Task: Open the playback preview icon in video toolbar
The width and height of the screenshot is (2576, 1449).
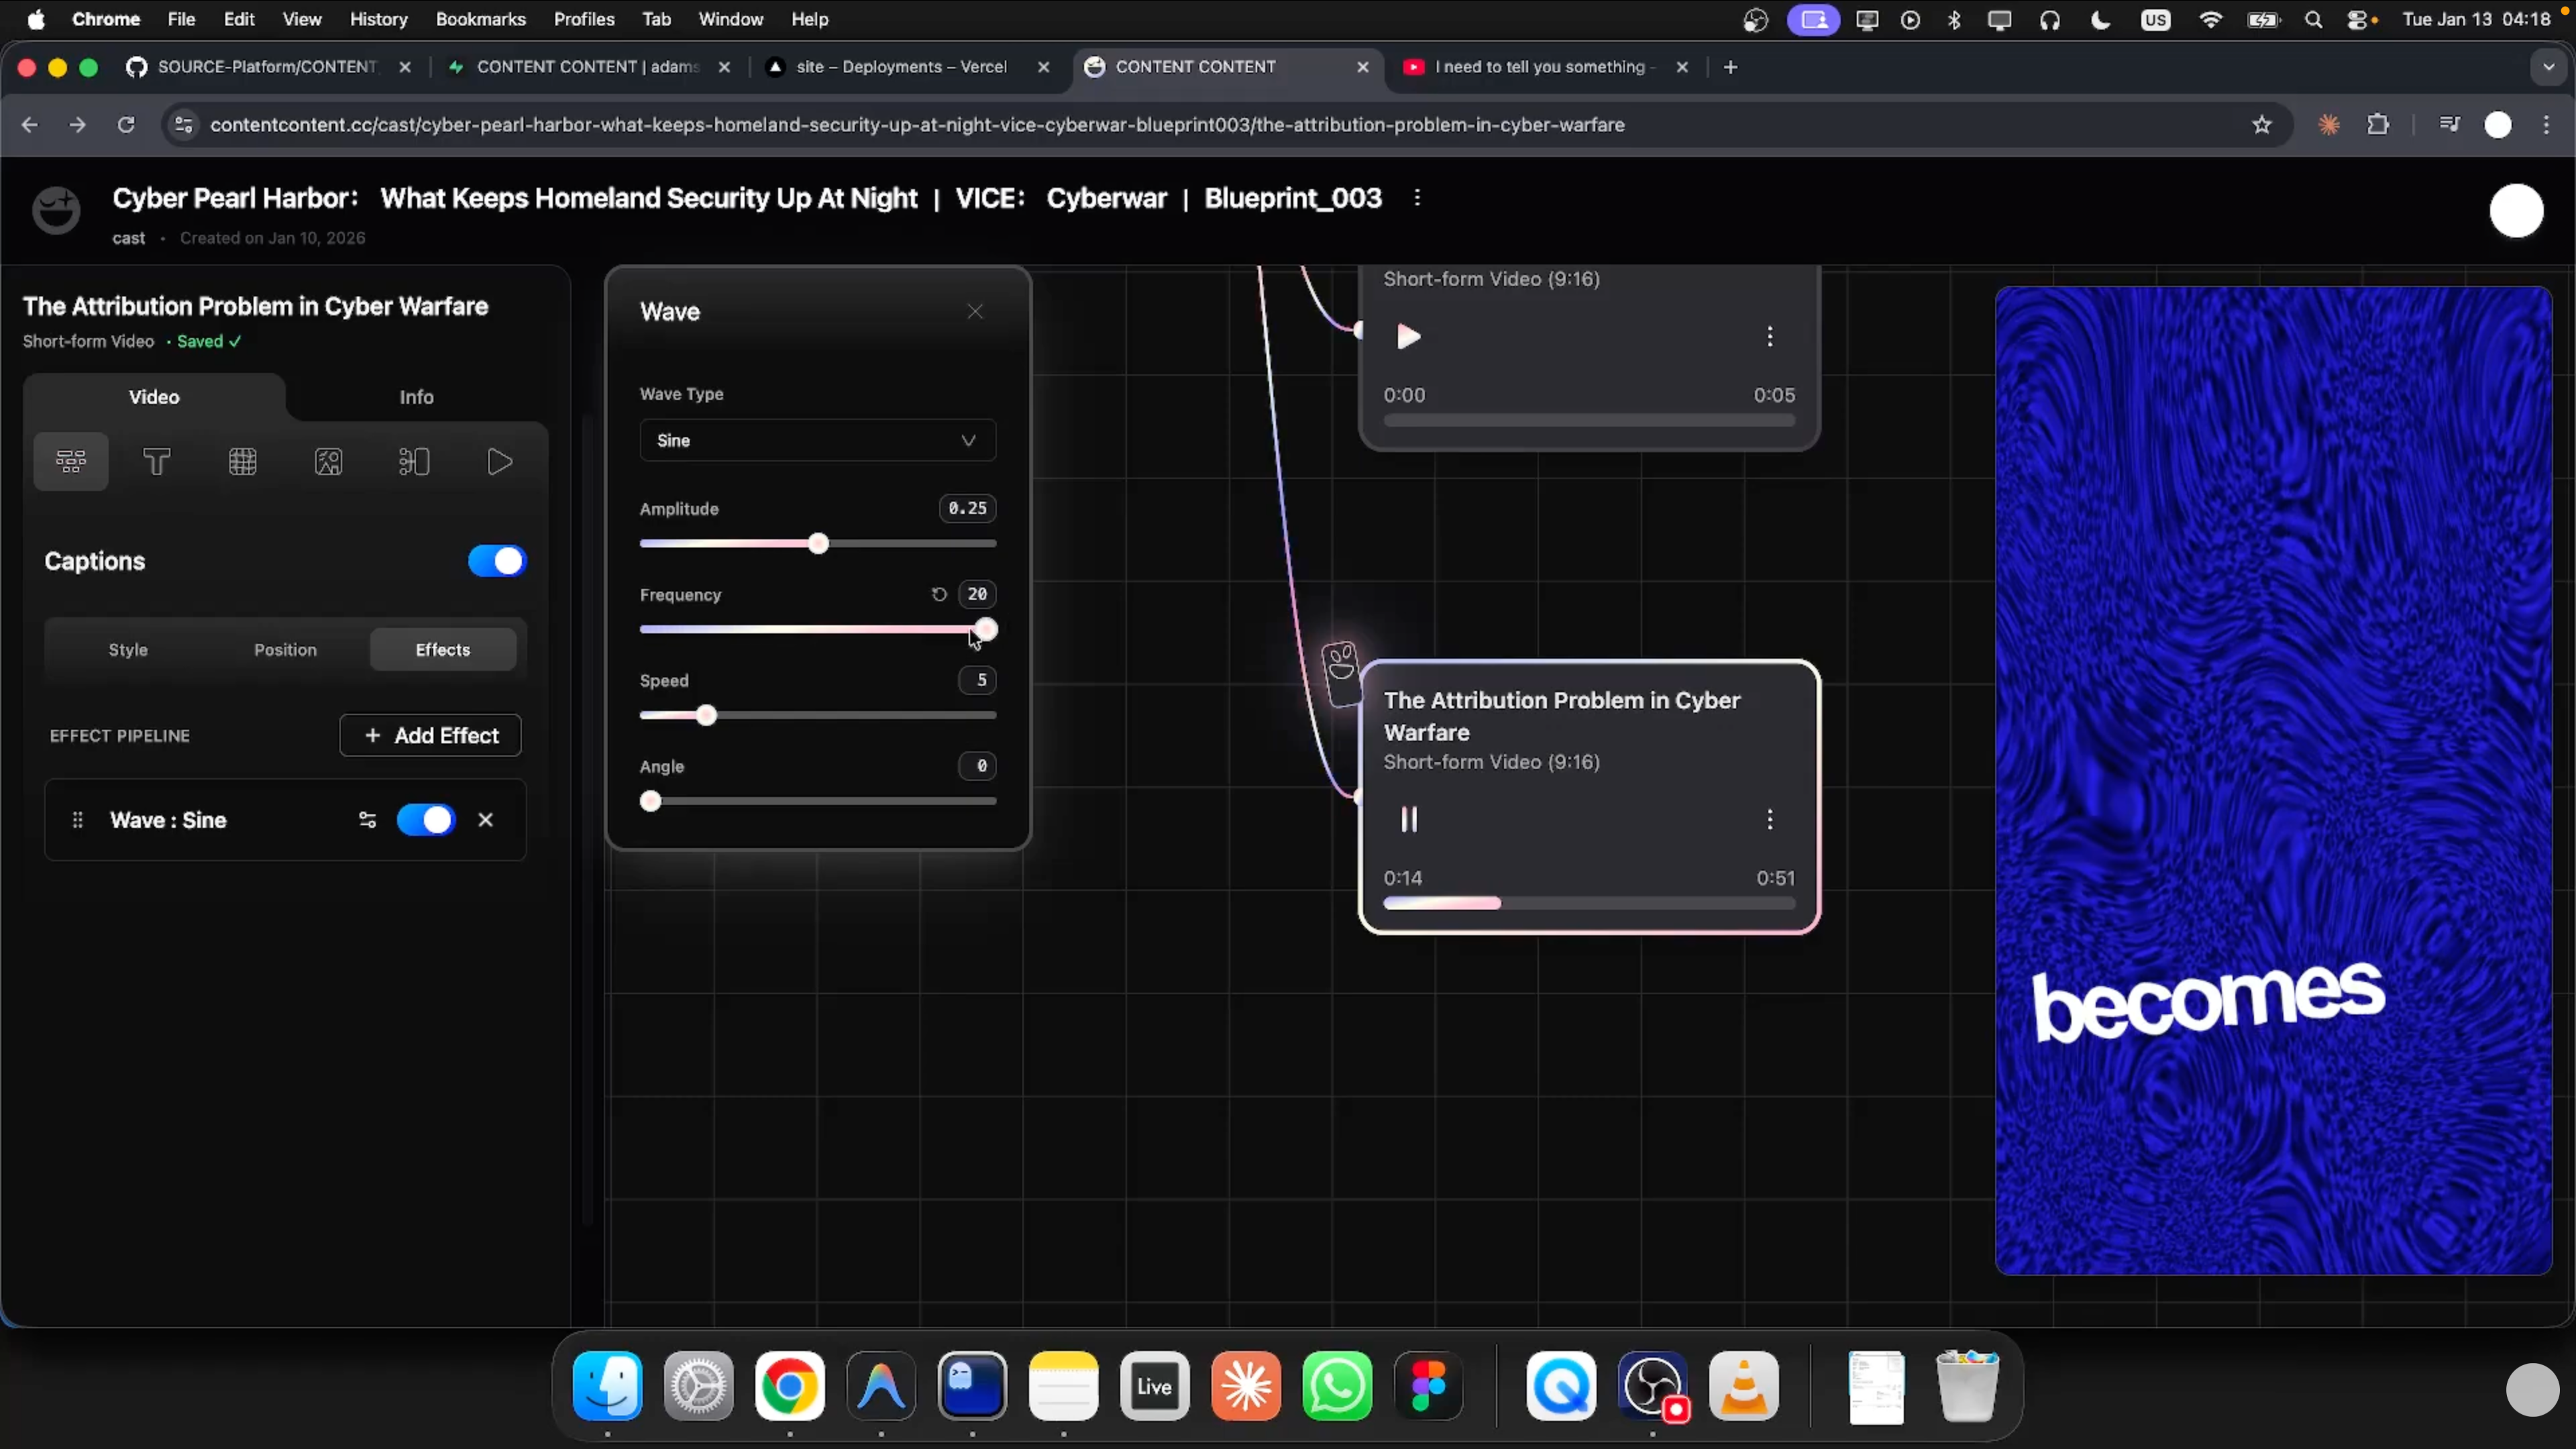Action: coord(500,461)
